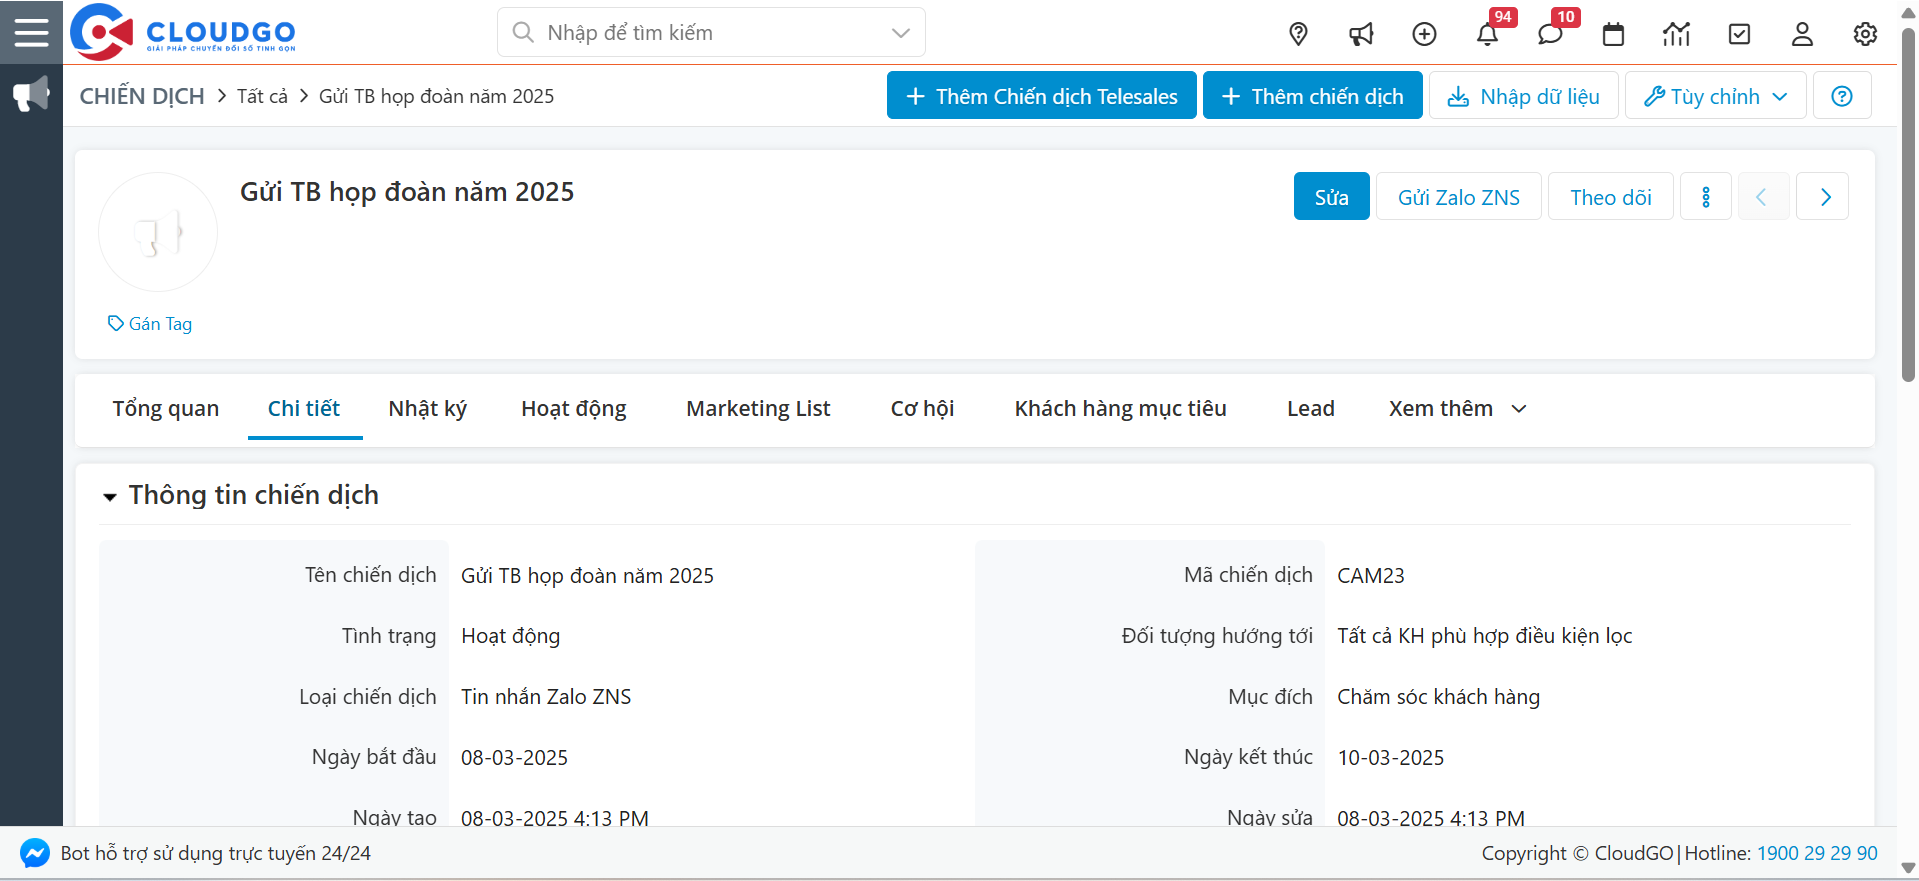The width and height of the screenshot is (1919, 881).
Task: Open the user profile icon
Action: click(1802, 34)
